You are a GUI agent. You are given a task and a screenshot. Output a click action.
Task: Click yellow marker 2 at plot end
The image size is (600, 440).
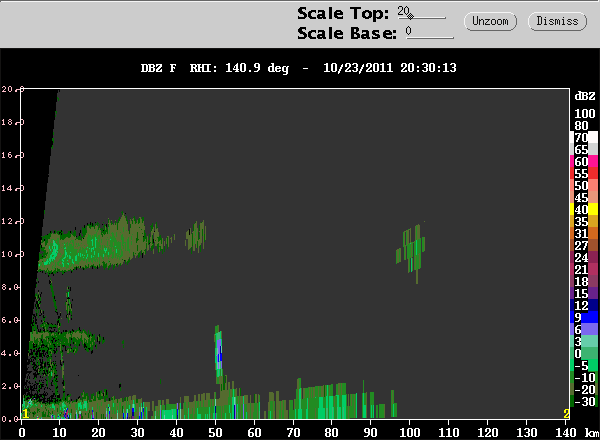click(566, 414)
